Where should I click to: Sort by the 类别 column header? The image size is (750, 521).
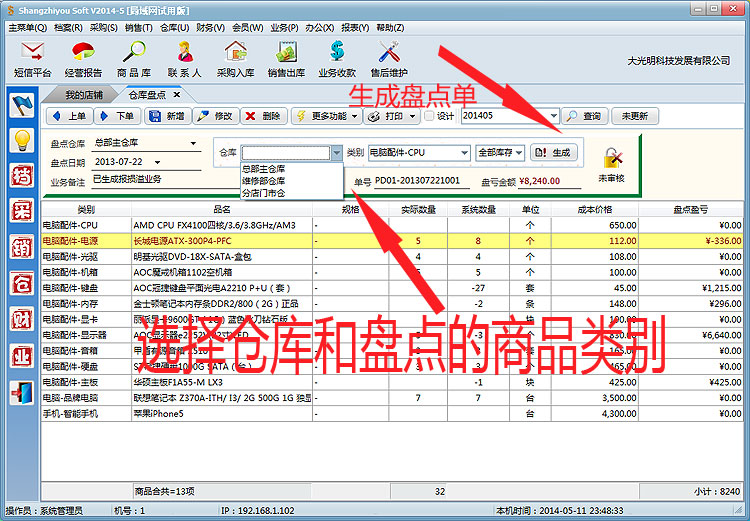[86, 210]
